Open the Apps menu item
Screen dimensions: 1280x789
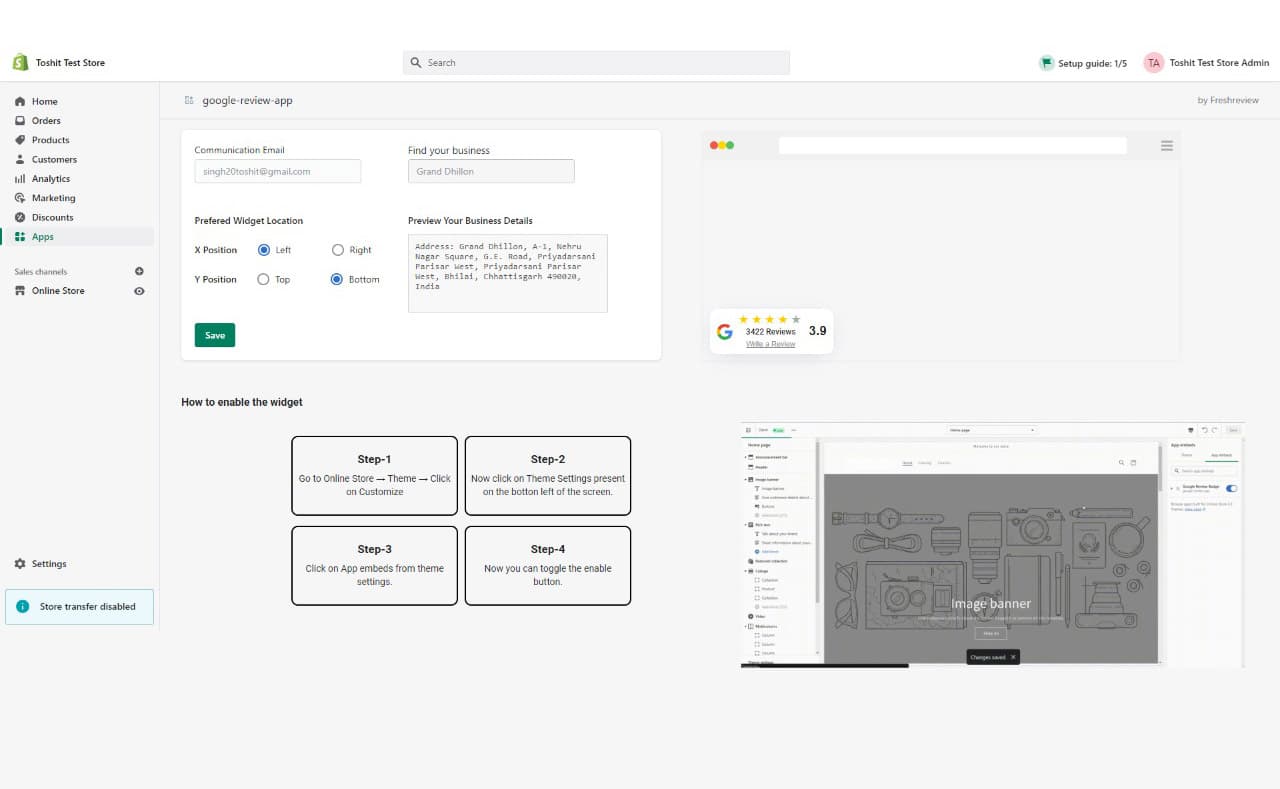pyautogui.click(x=43, y=237)
